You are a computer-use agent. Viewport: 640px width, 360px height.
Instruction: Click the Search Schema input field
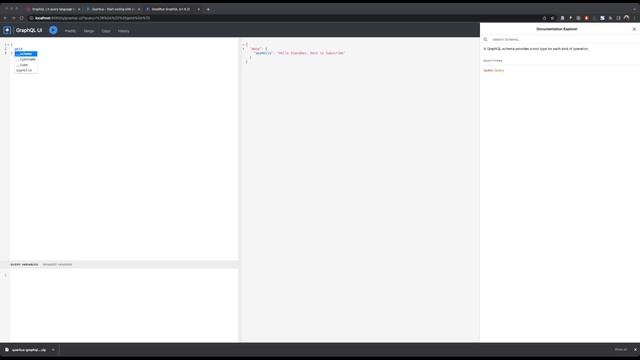563,40
